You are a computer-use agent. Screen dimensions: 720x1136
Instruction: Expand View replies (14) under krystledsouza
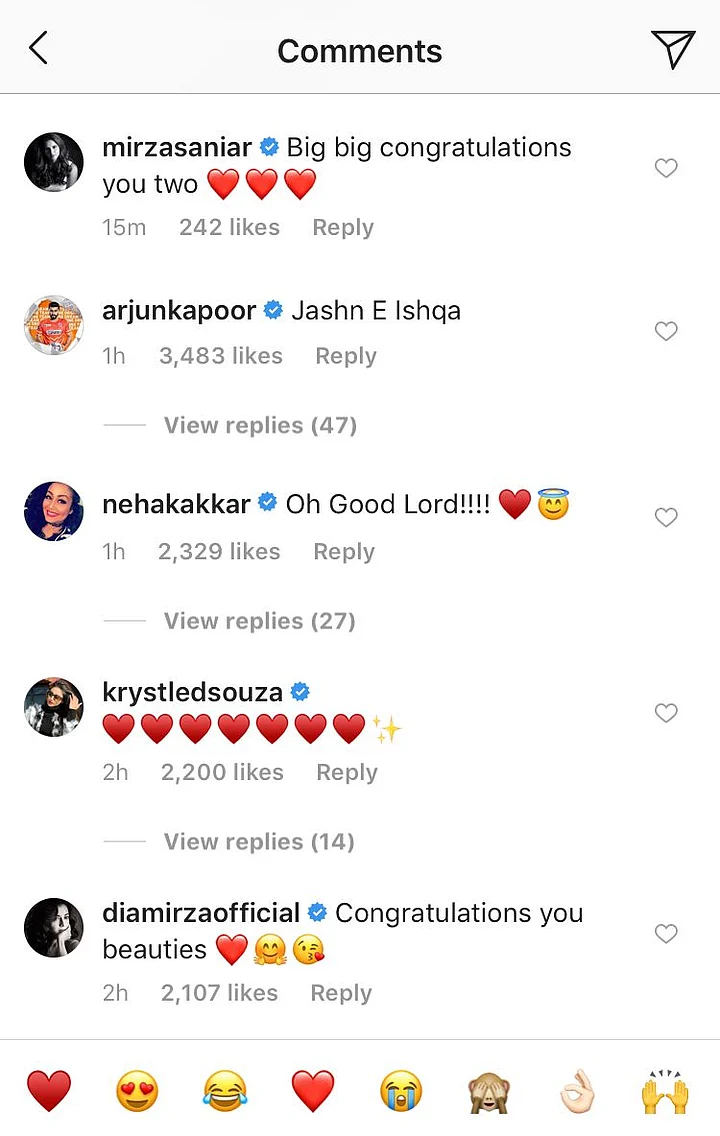pyautogui.click(x=259, y=842)
